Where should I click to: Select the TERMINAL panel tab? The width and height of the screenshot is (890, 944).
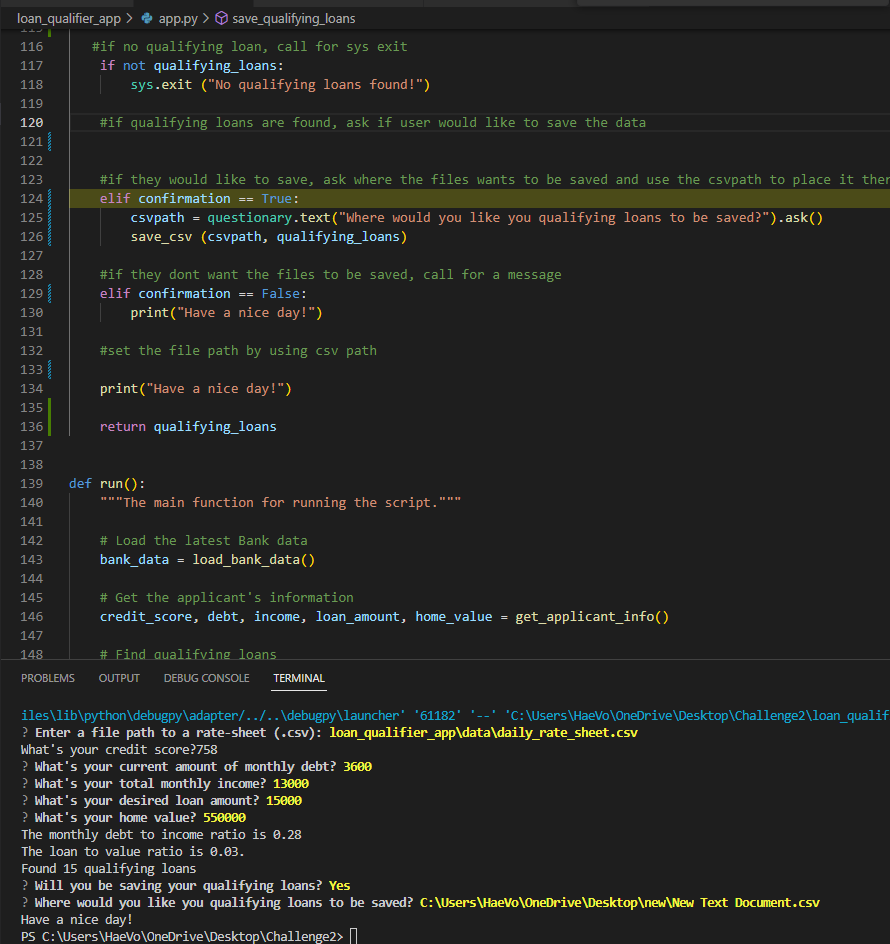click(299, 678)
